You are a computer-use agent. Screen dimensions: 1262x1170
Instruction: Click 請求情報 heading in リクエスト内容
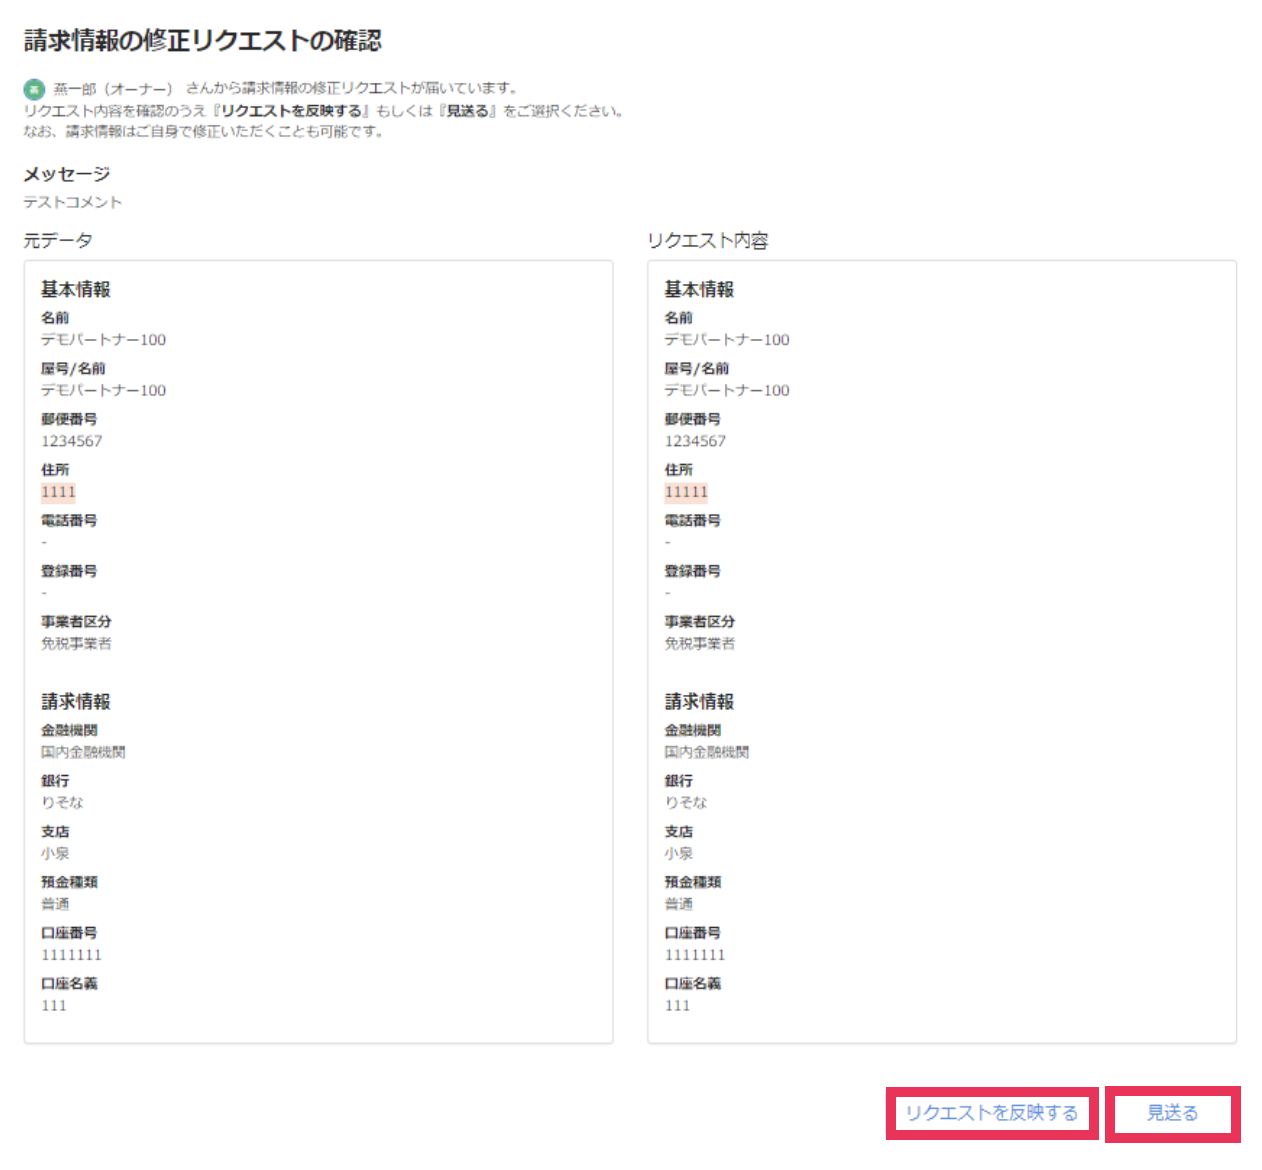click(x=700, y=702)
